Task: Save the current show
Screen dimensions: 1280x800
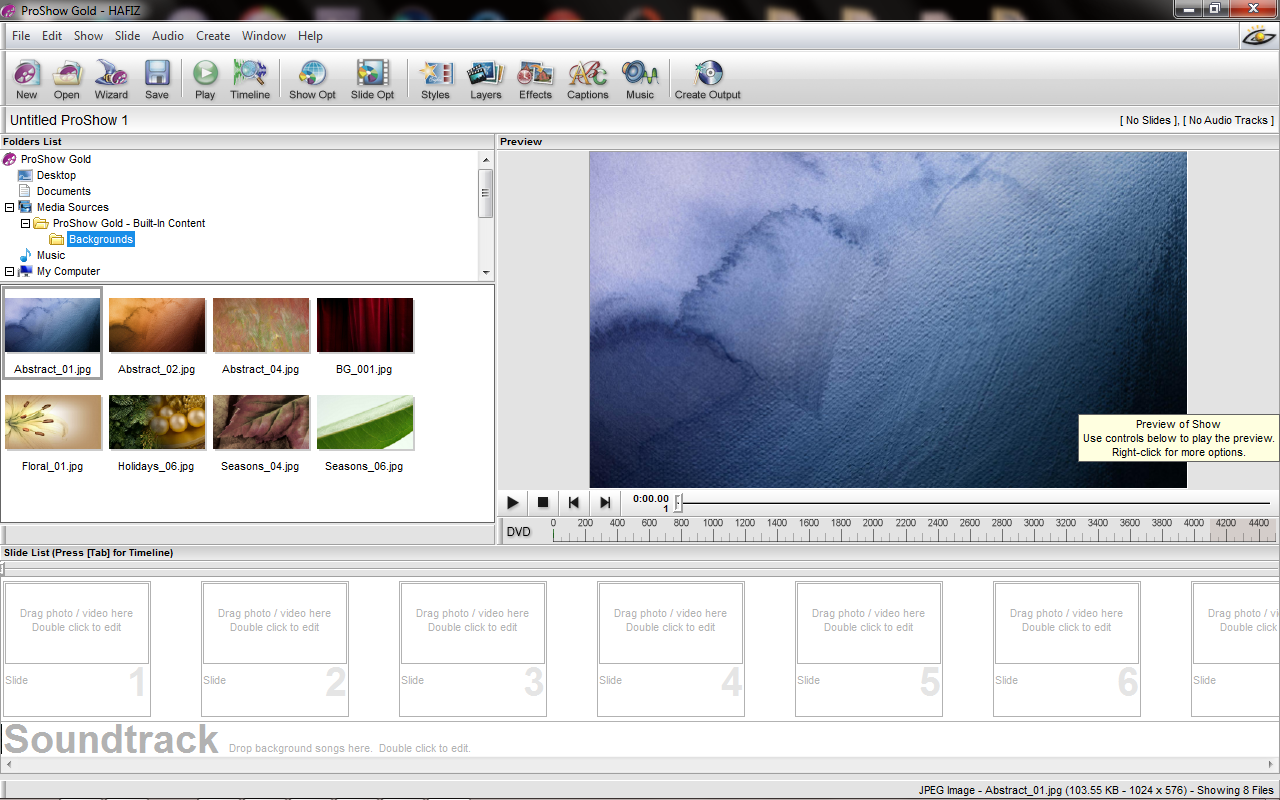Action: click(157, 79)
